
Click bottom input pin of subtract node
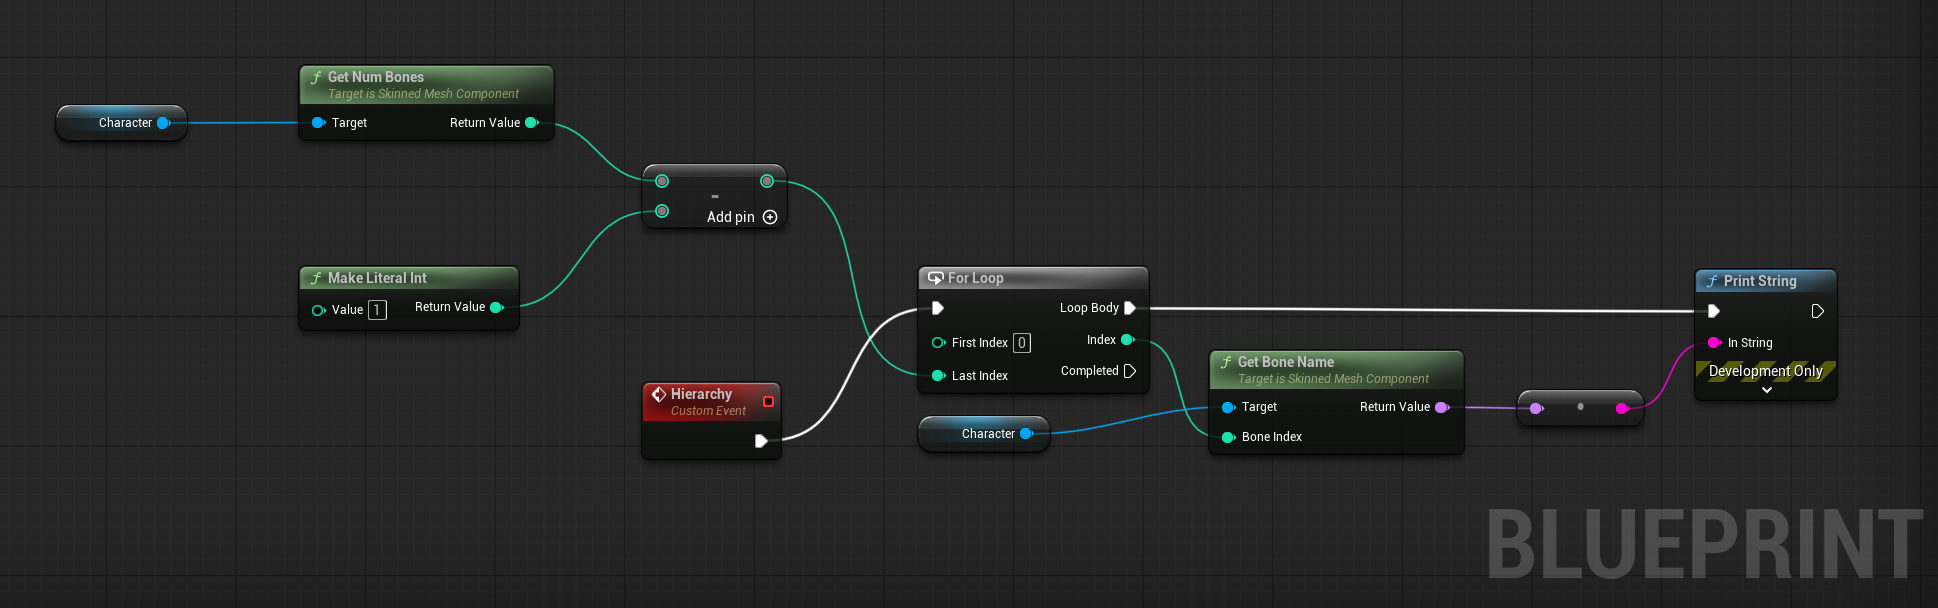(x=662, y=211)
